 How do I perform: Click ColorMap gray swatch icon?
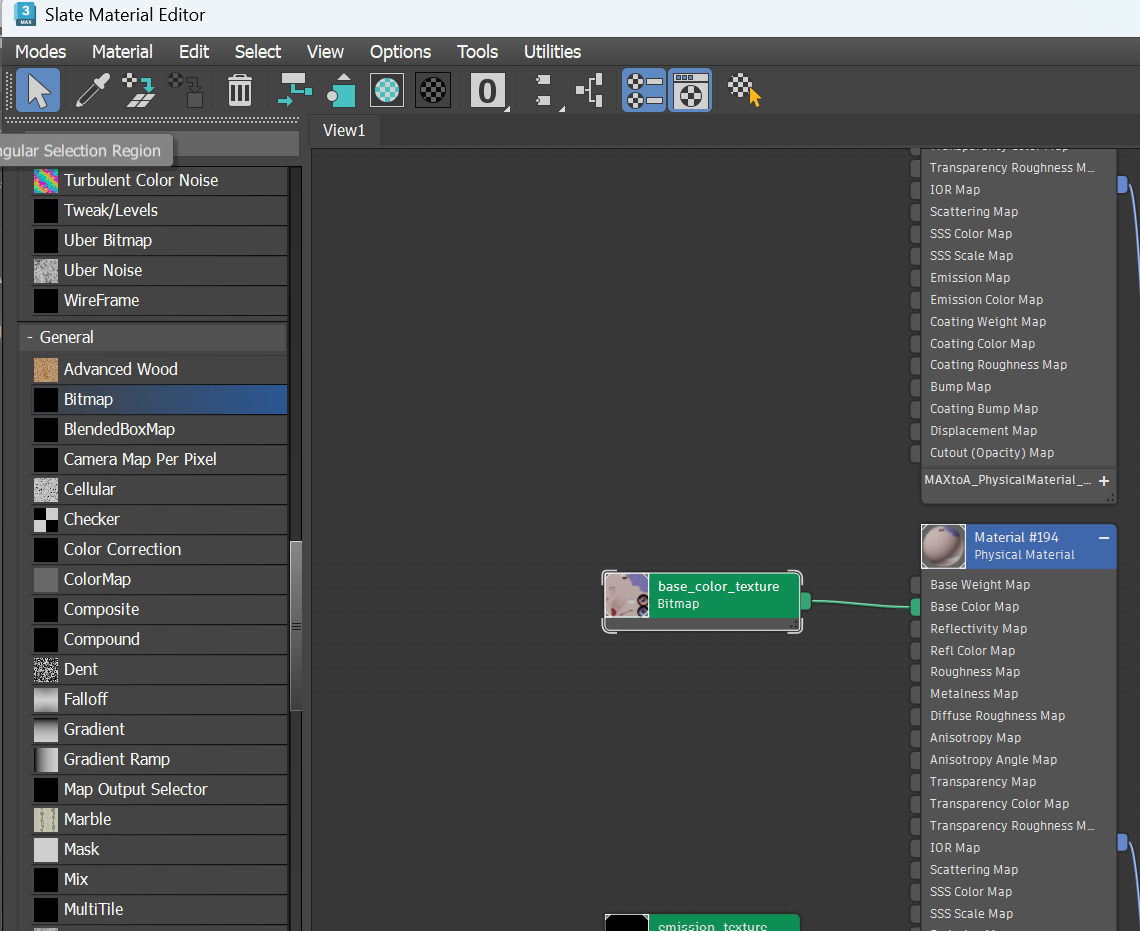point(46,580)
